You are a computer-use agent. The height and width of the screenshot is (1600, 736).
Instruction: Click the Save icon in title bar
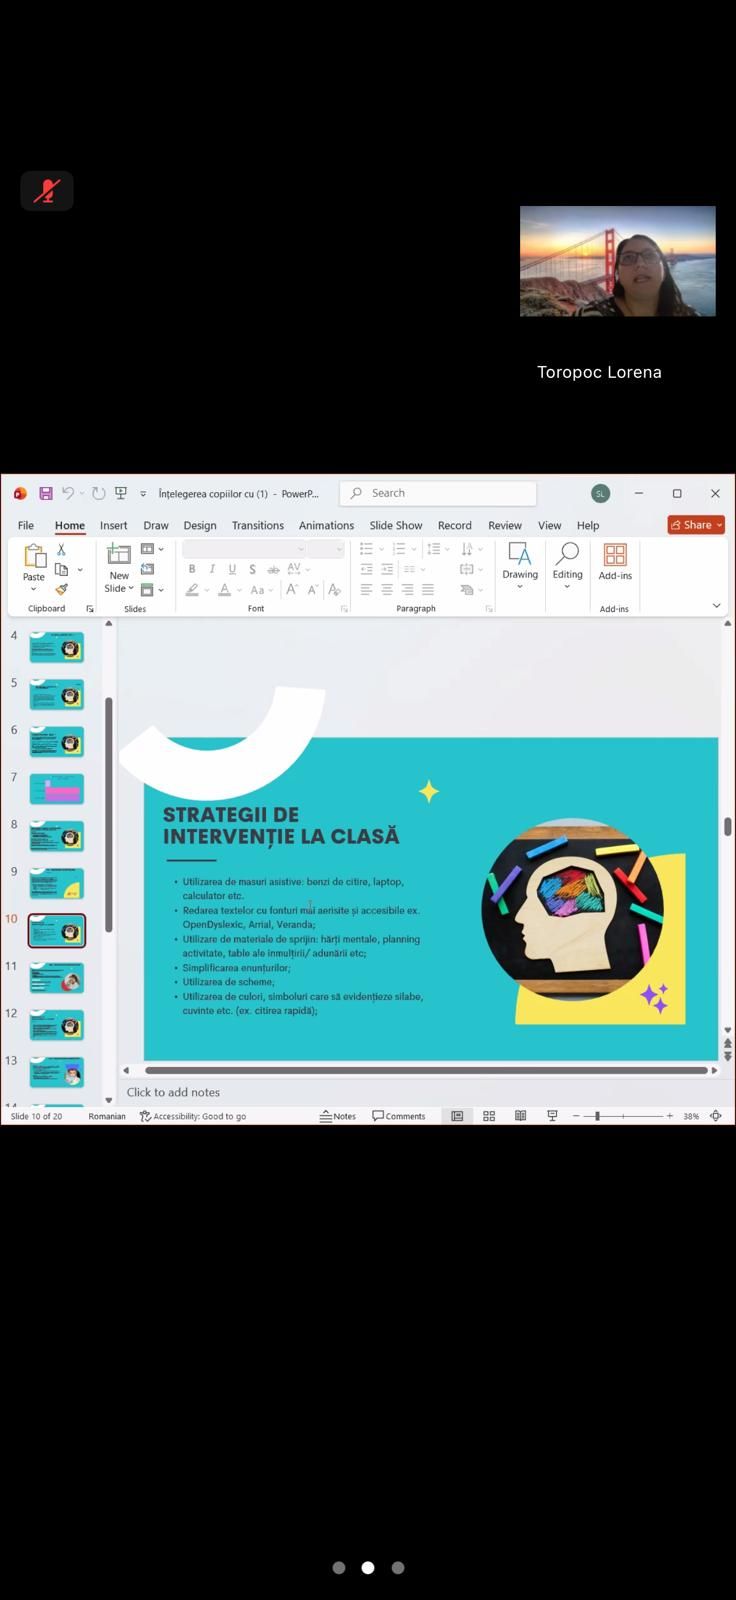click(46, 493)
